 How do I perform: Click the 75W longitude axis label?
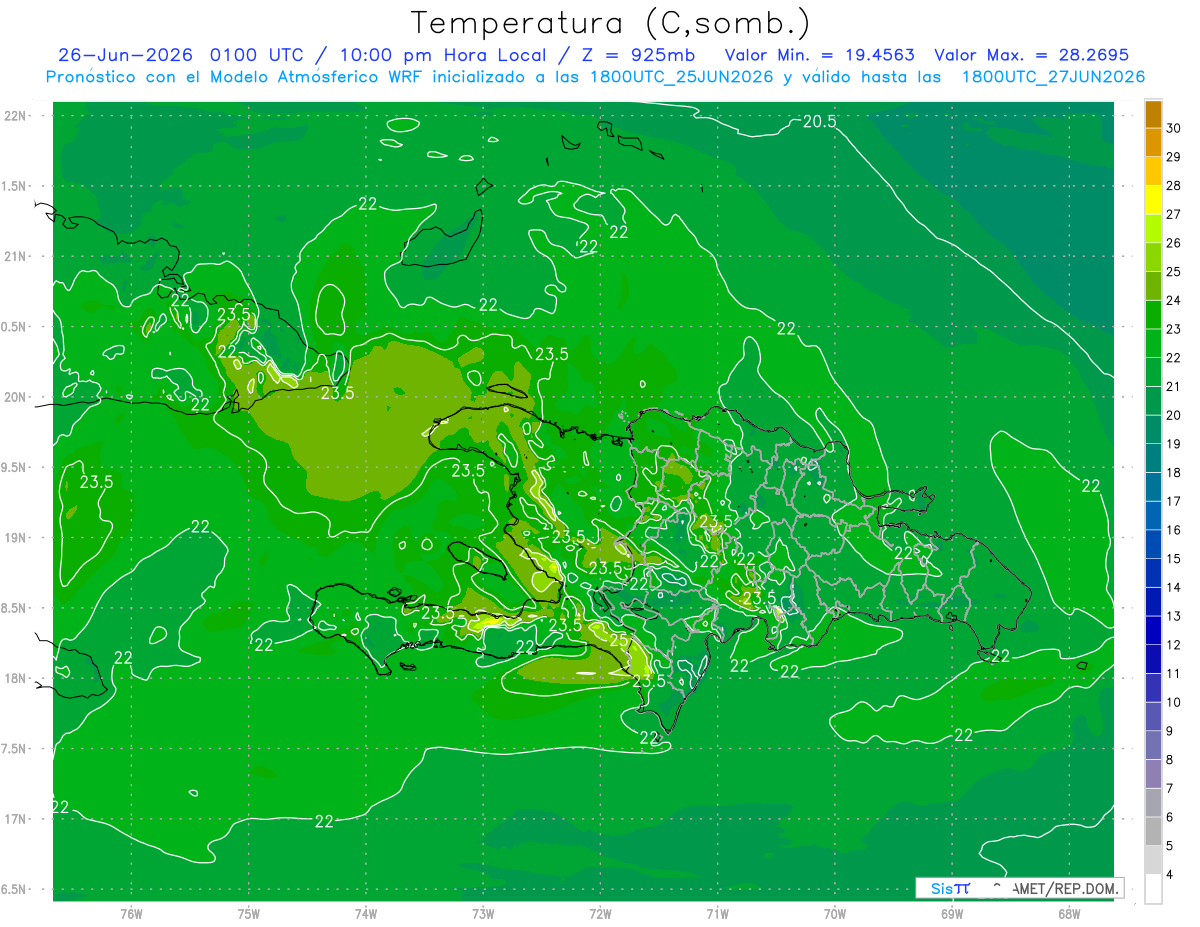pyautogui.click(x=249, y=914)
